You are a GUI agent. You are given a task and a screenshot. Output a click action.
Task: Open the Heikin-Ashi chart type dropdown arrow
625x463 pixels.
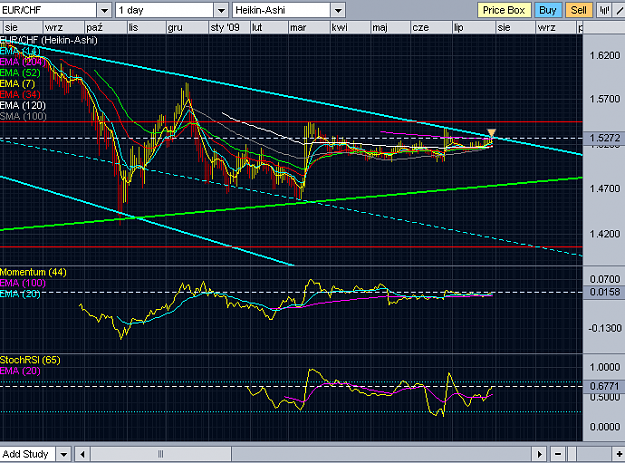tap(338, 10)
